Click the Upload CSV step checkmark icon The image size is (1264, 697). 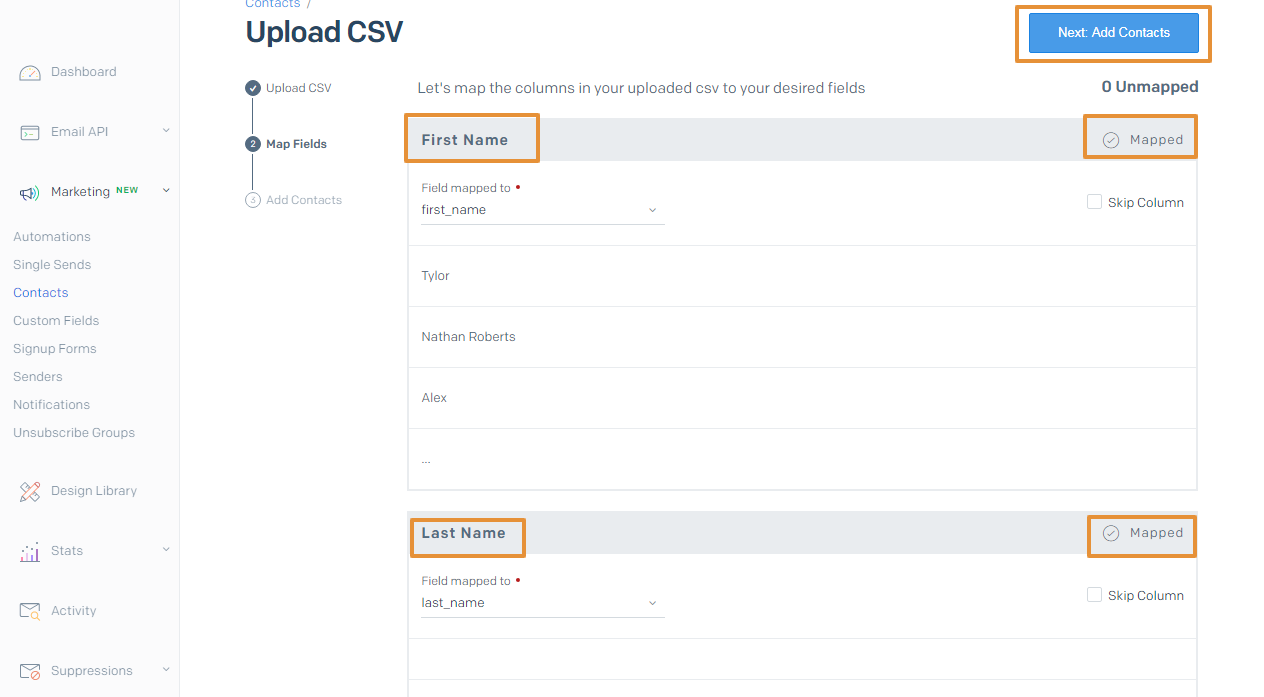pyautogui.click(x=253, y=88)
